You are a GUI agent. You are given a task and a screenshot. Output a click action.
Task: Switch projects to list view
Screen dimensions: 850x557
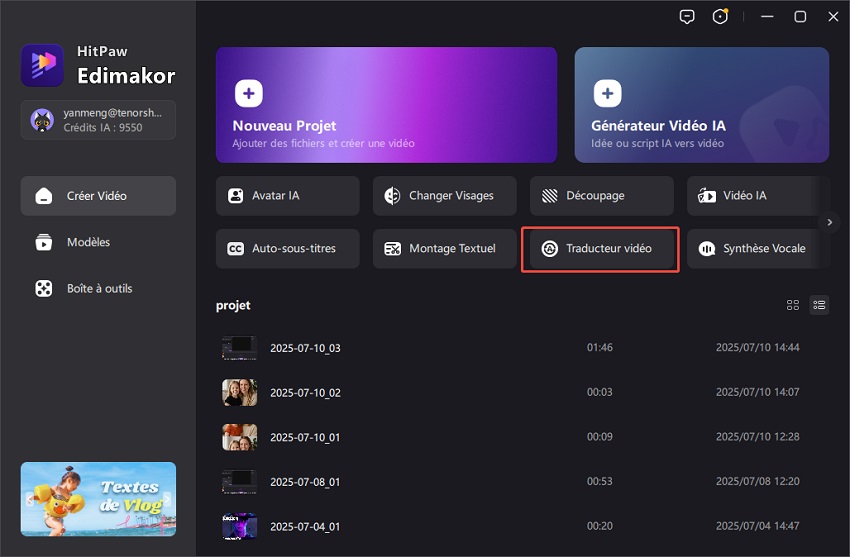pyautogui.click(x=819, y=305)
